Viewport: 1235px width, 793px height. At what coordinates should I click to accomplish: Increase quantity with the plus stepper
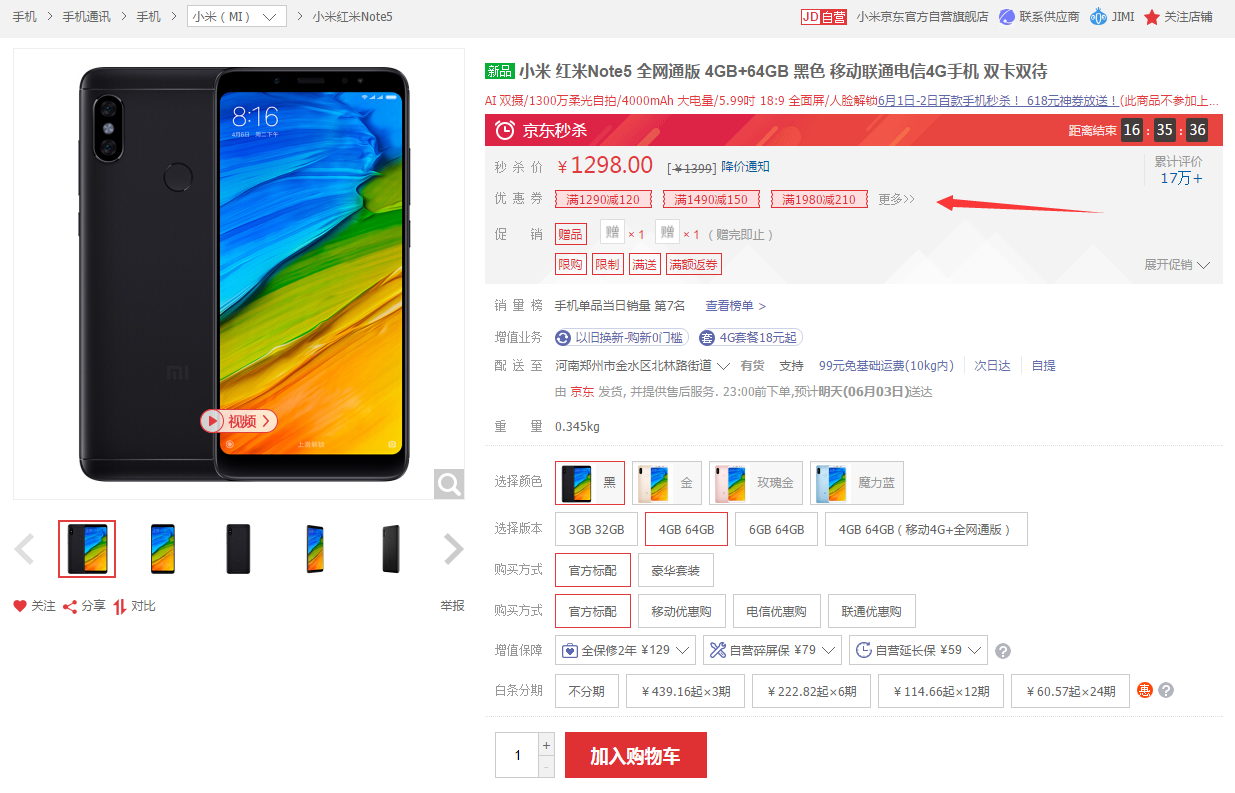tap(546, 745)
